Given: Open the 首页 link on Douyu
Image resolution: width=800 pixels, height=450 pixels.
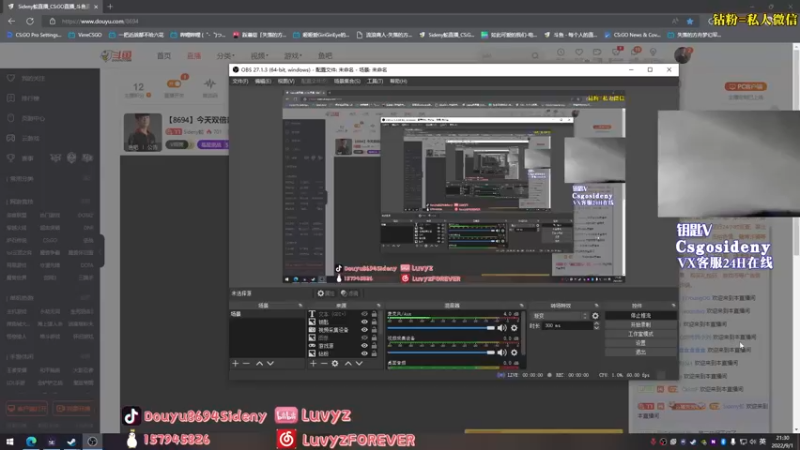Looking at the screenshot, I should click(x=164, y=56).
